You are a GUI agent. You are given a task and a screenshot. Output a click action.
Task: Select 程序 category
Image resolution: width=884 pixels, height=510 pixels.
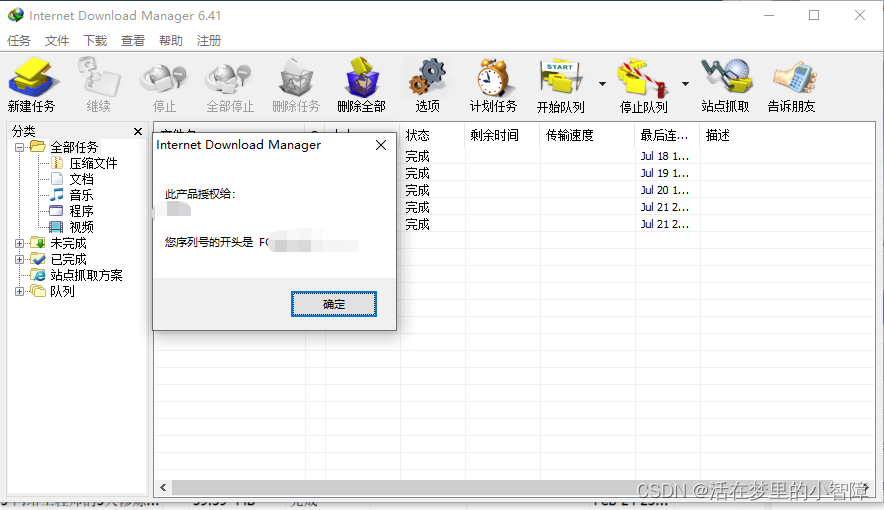[81, 211]
